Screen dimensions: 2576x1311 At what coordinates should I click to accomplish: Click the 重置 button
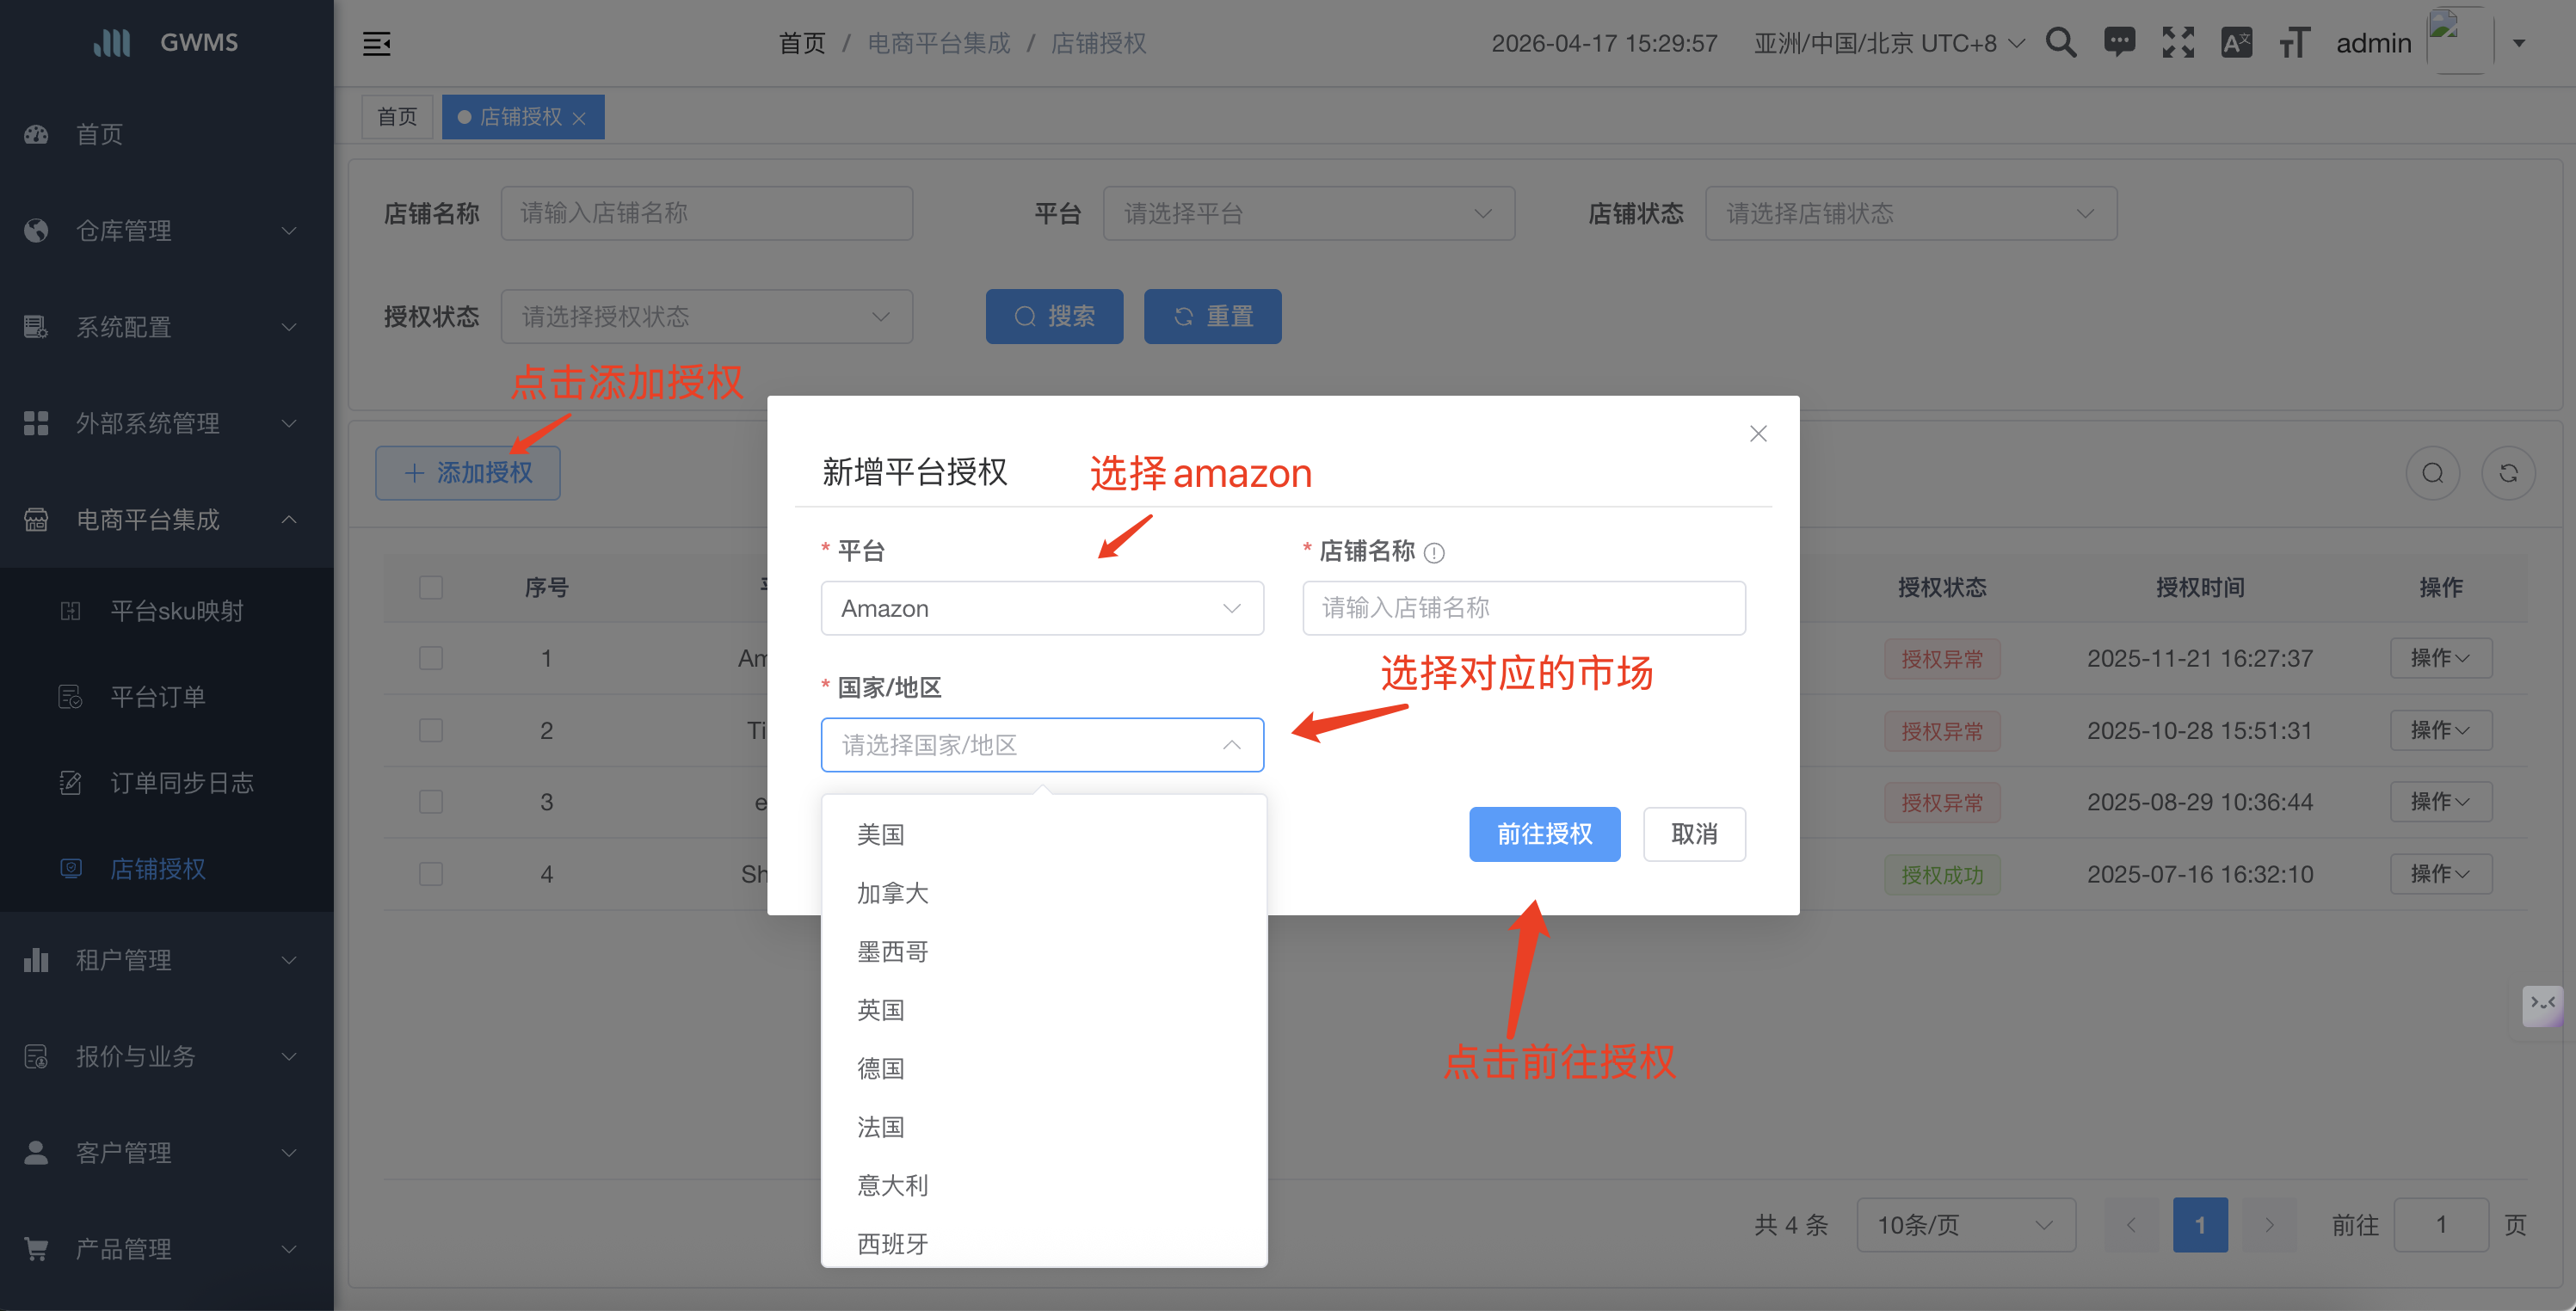(1212, 317)
